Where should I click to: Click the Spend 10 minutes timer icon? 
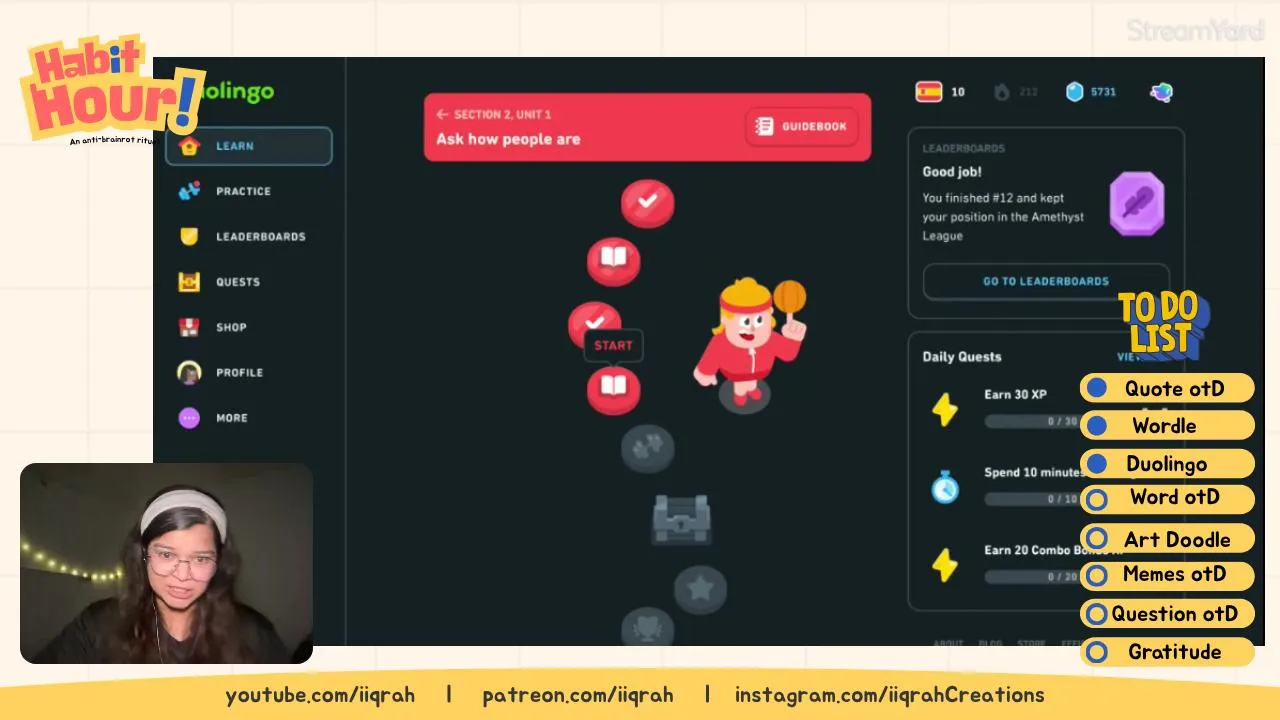coord(945,487)
